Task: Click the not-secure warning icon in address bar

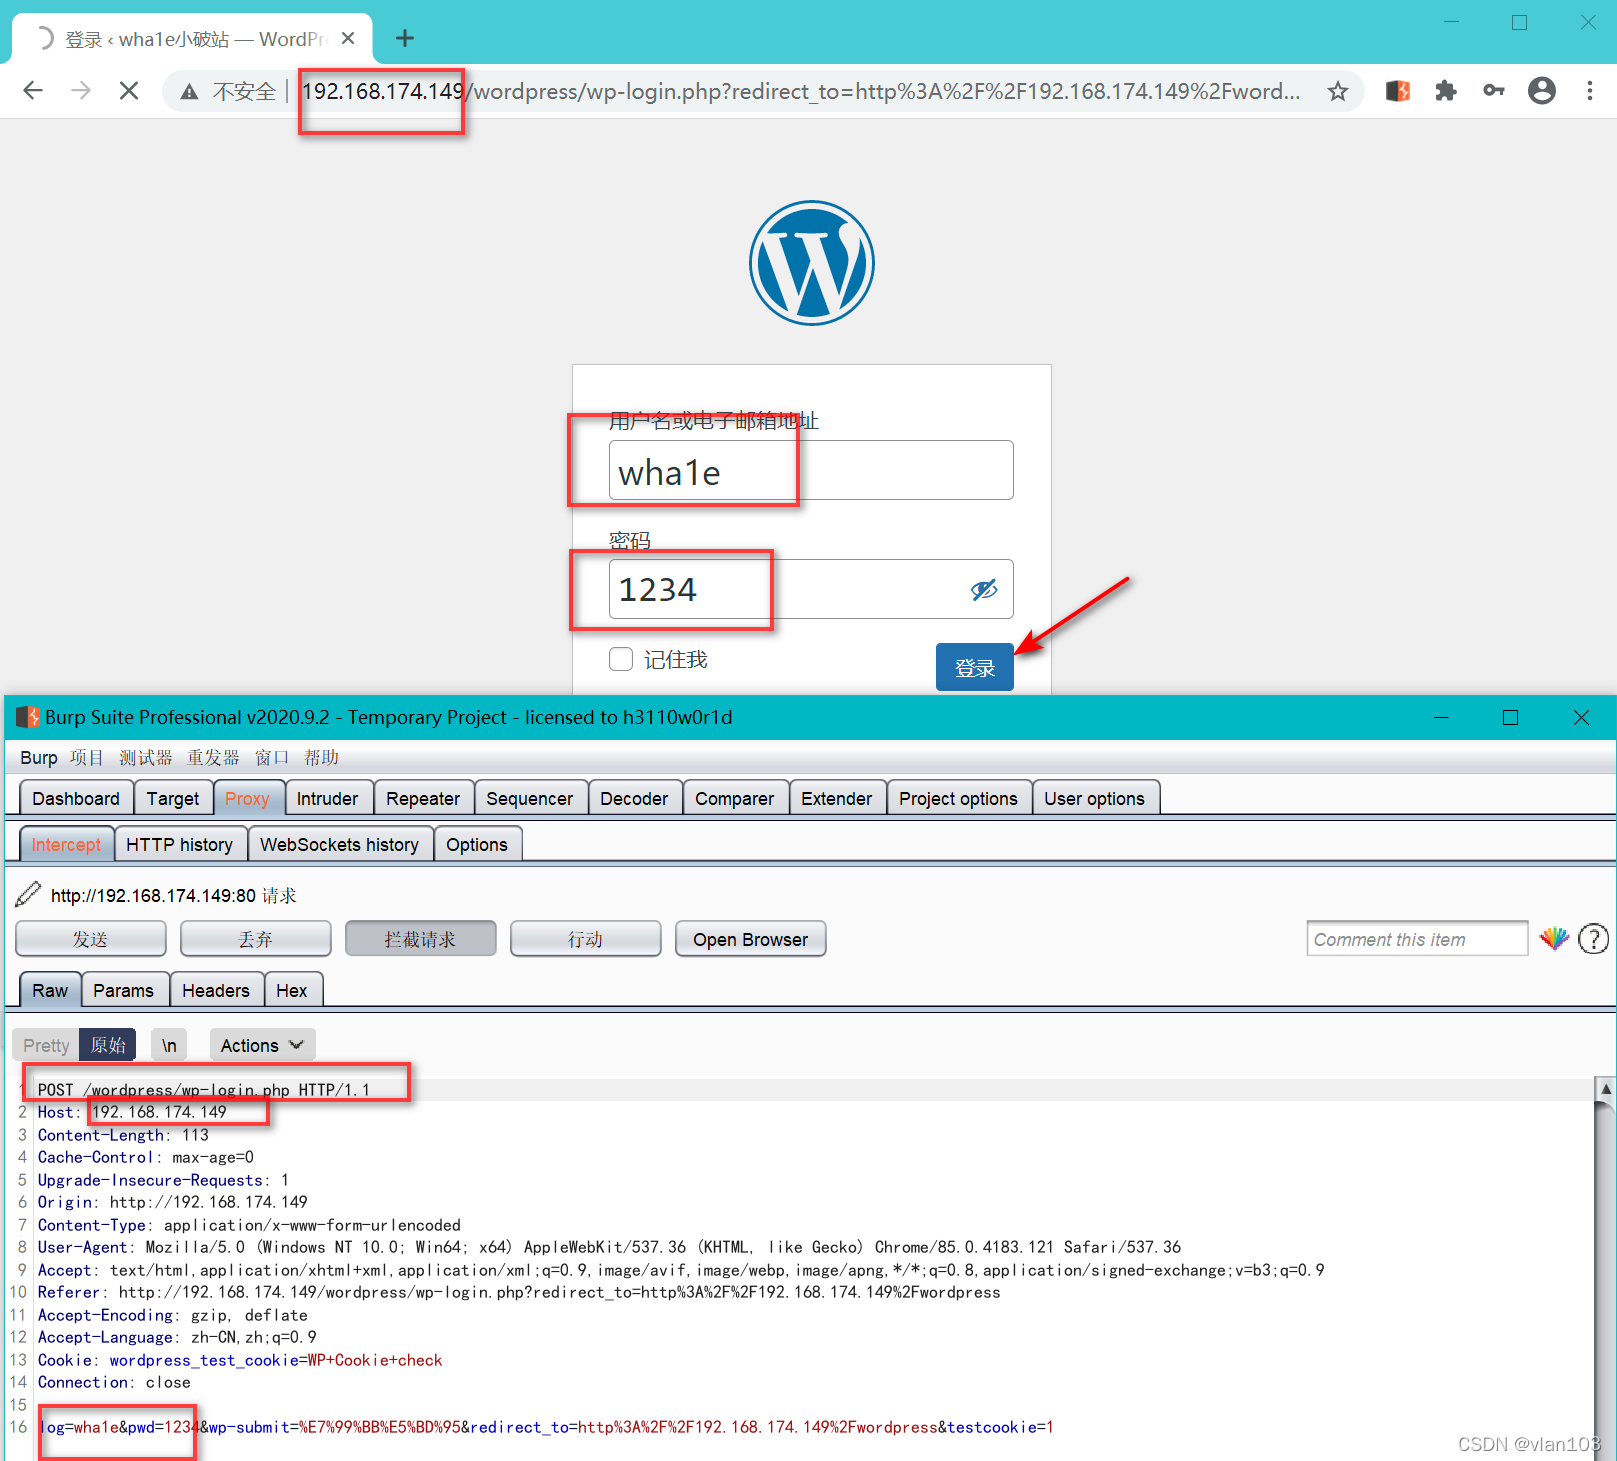Action: [189, 92]
